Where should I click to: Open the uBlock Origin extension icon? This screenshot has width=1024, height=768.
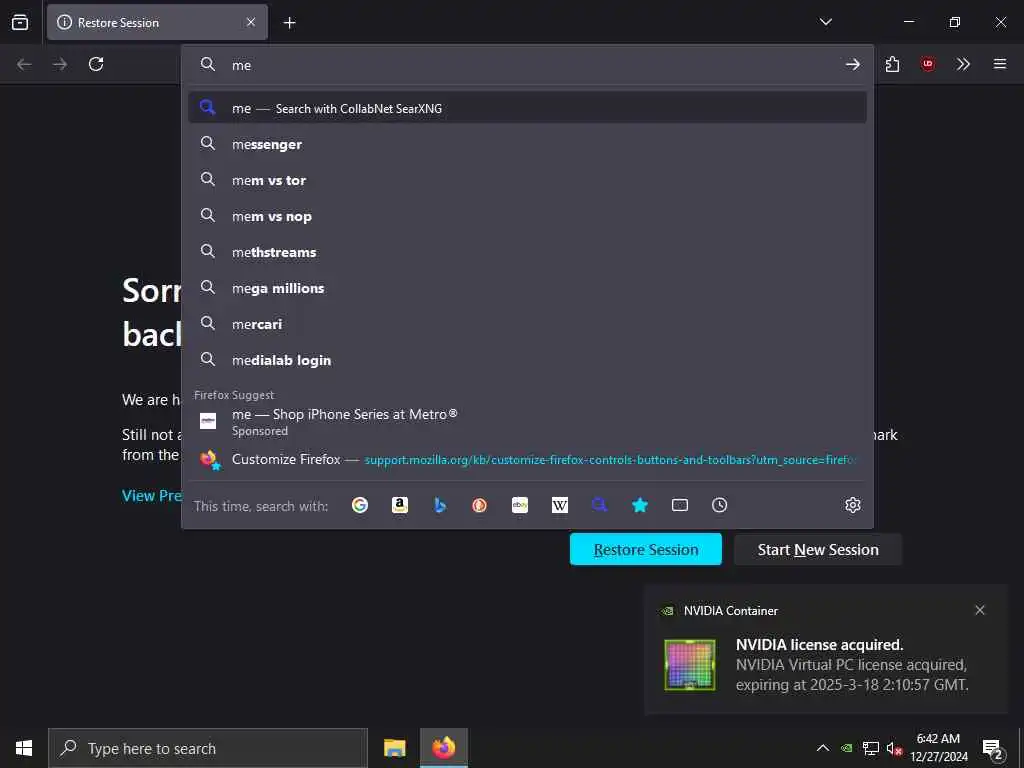pyautogui.click(x=927, y=64)
